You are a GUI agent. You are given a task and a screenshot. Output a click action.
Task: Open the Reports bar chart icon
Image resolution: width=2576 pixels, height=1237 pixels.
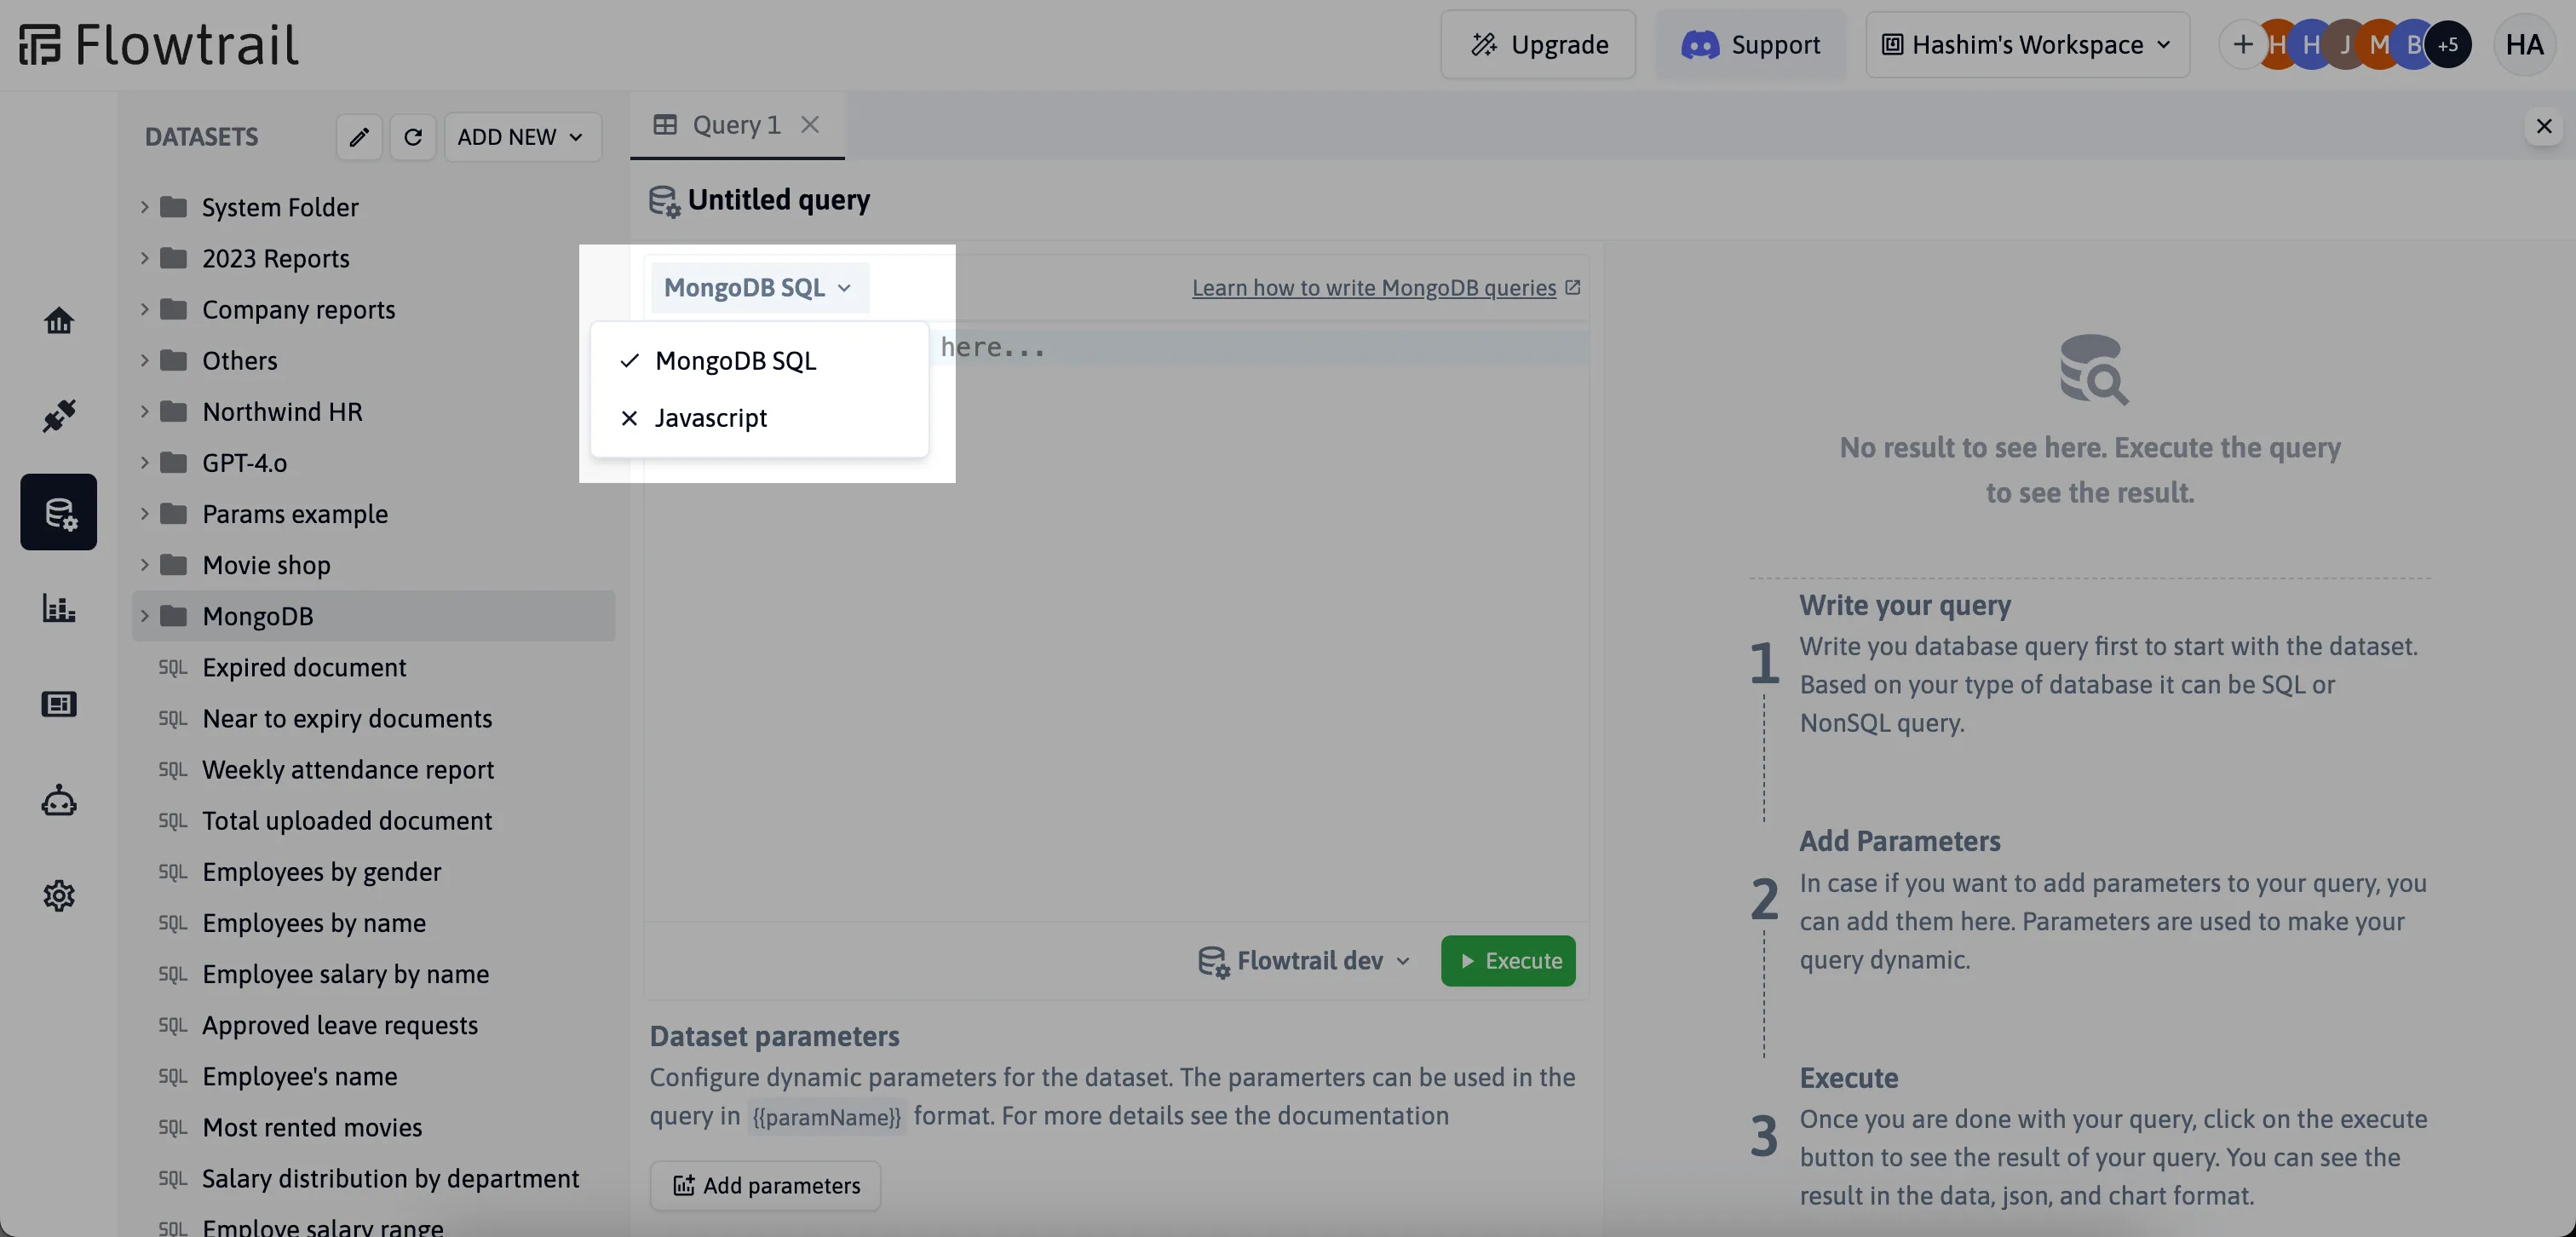pos(59,607)
